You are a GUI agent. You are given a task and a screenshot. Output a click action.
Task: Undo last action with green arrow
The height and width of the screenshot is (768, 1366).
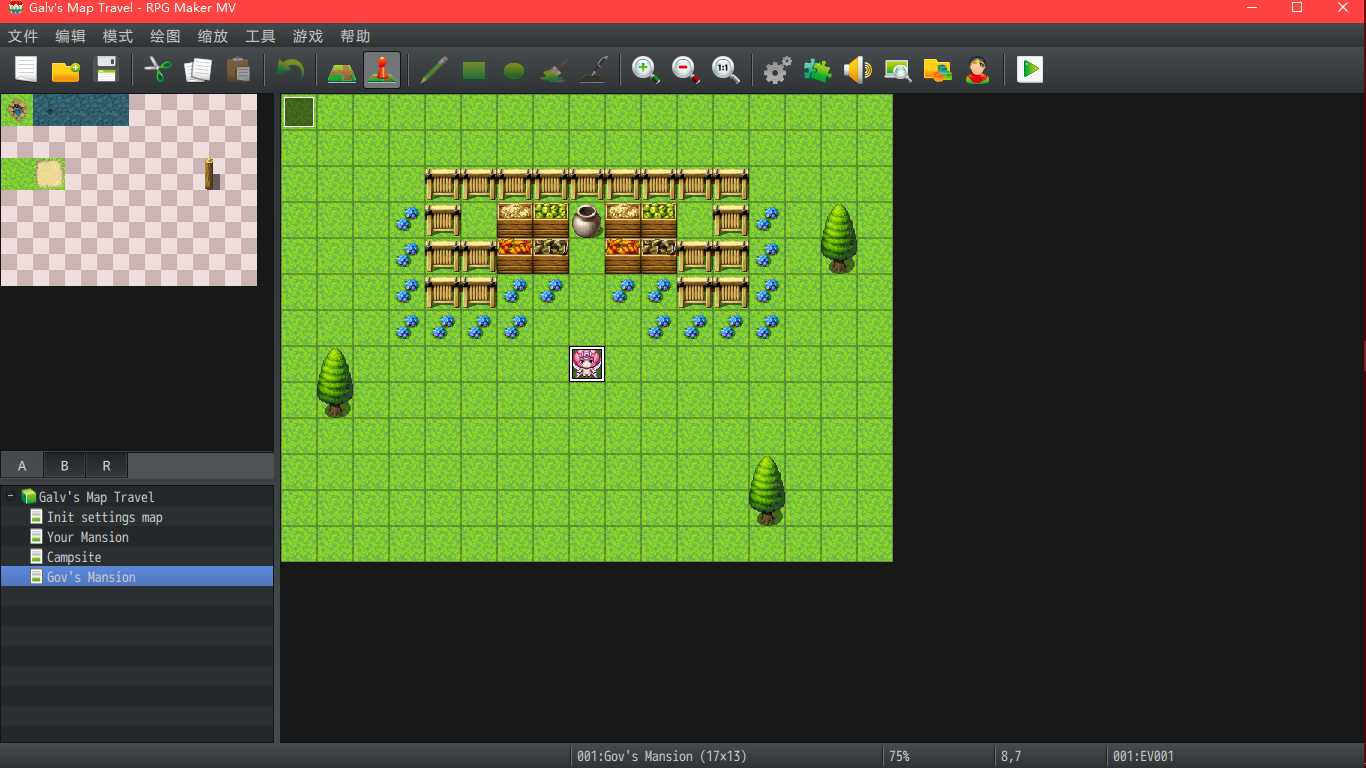click(x=290, y=70)
